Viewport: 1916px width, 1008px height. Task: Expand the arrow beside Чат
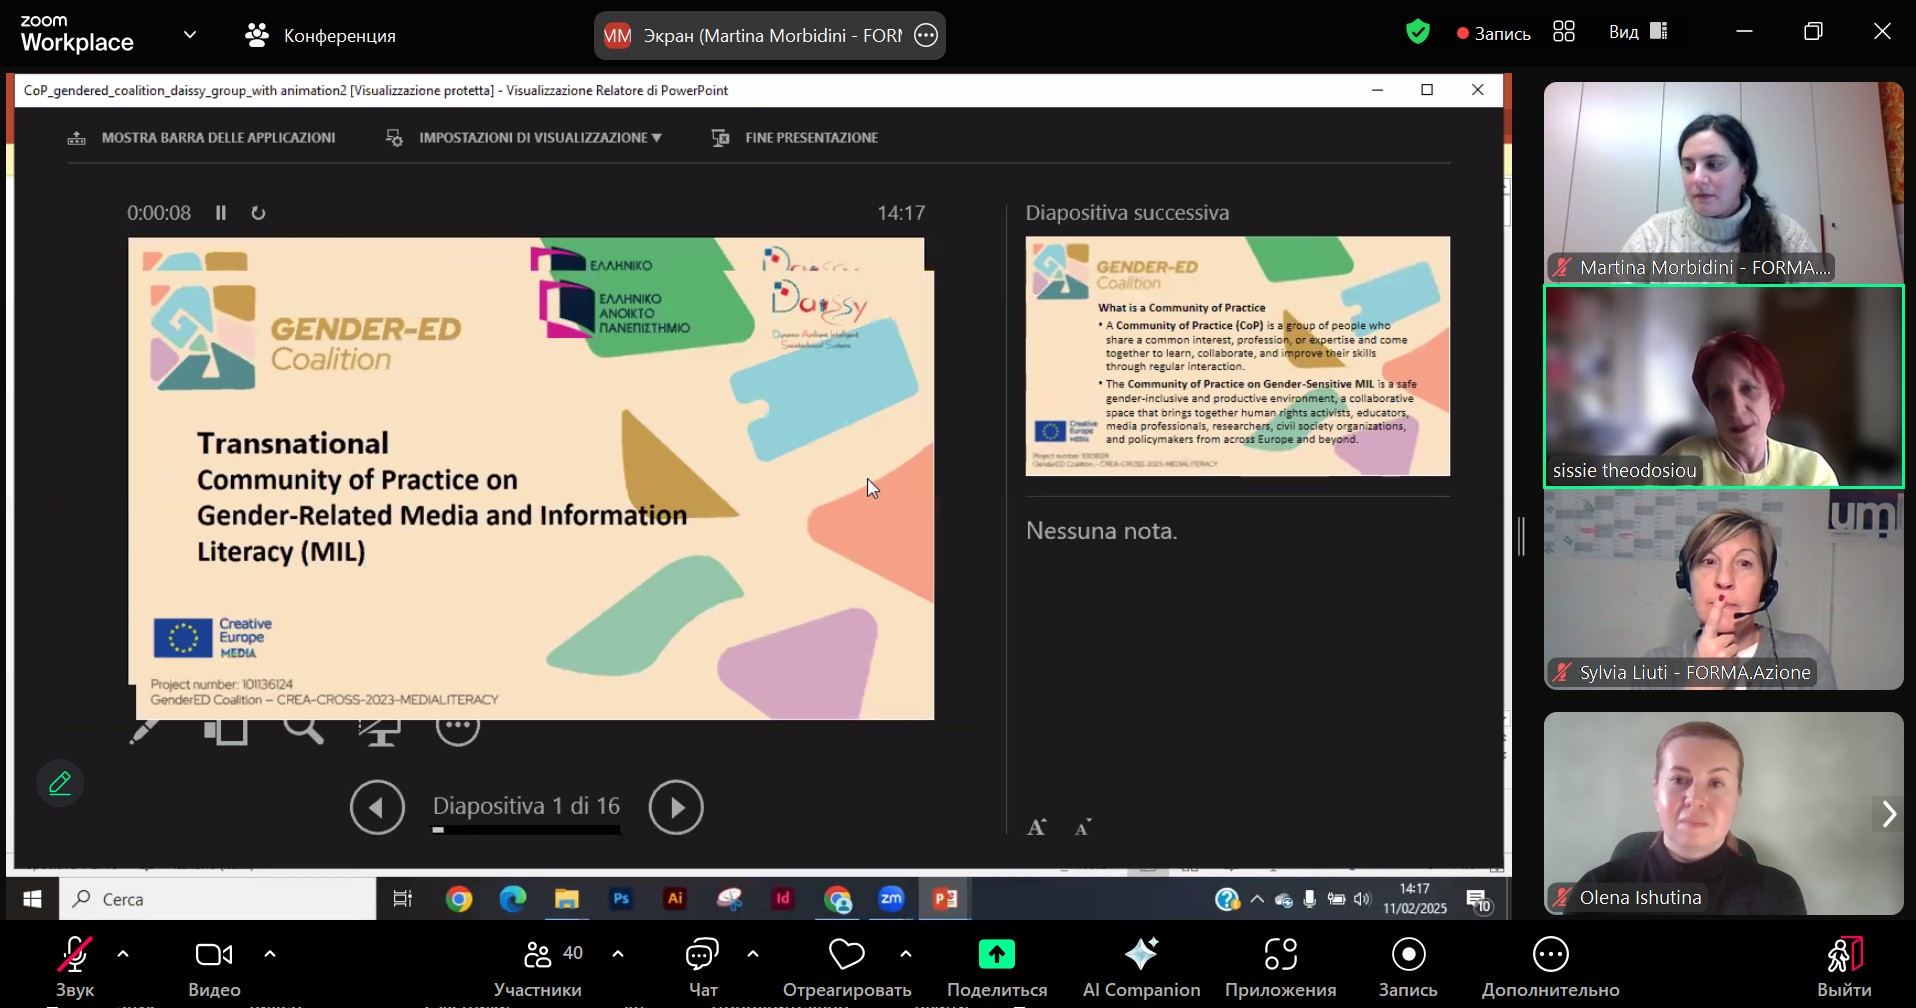click(x=753, y=954)
